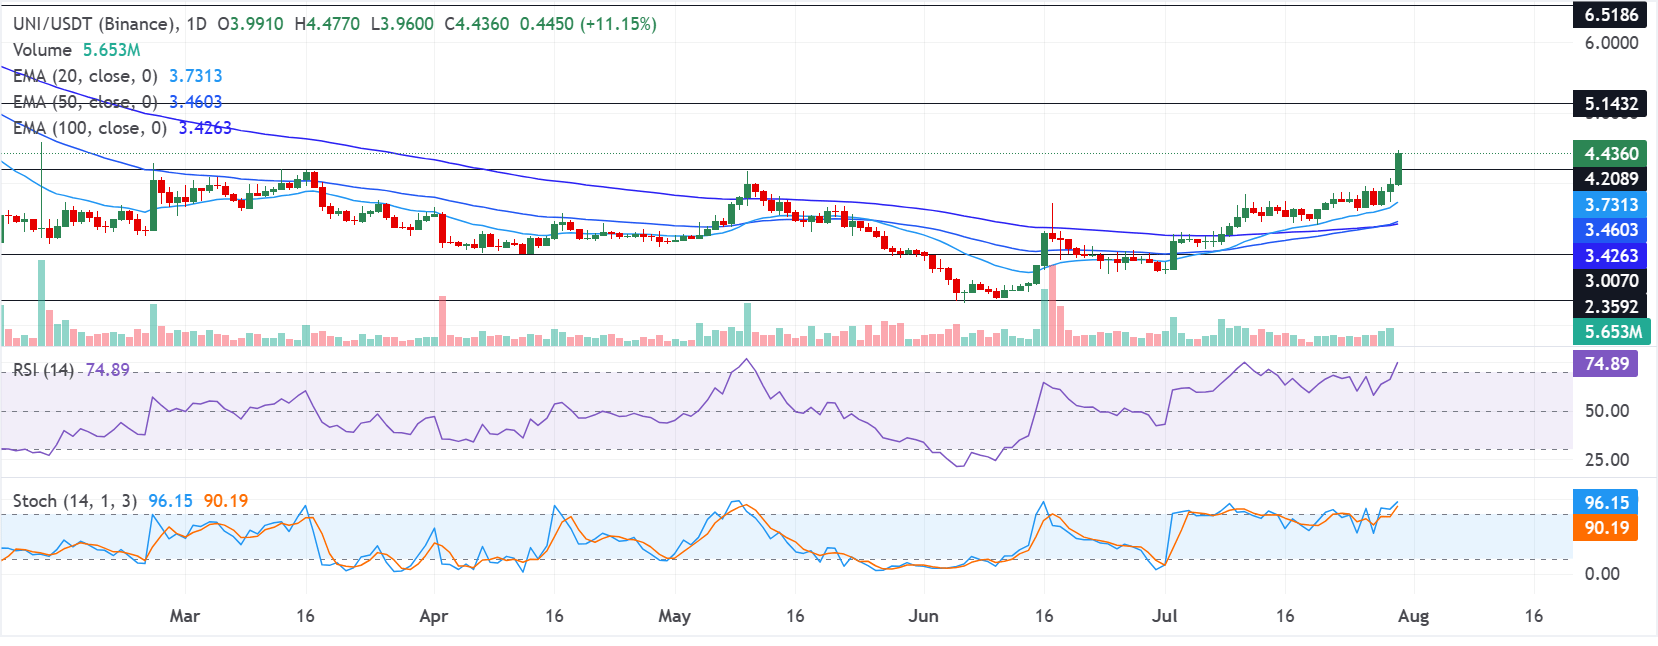Click the 4.2089 horizontal line price label
1658x646 pixels.
pos(1611,178)
